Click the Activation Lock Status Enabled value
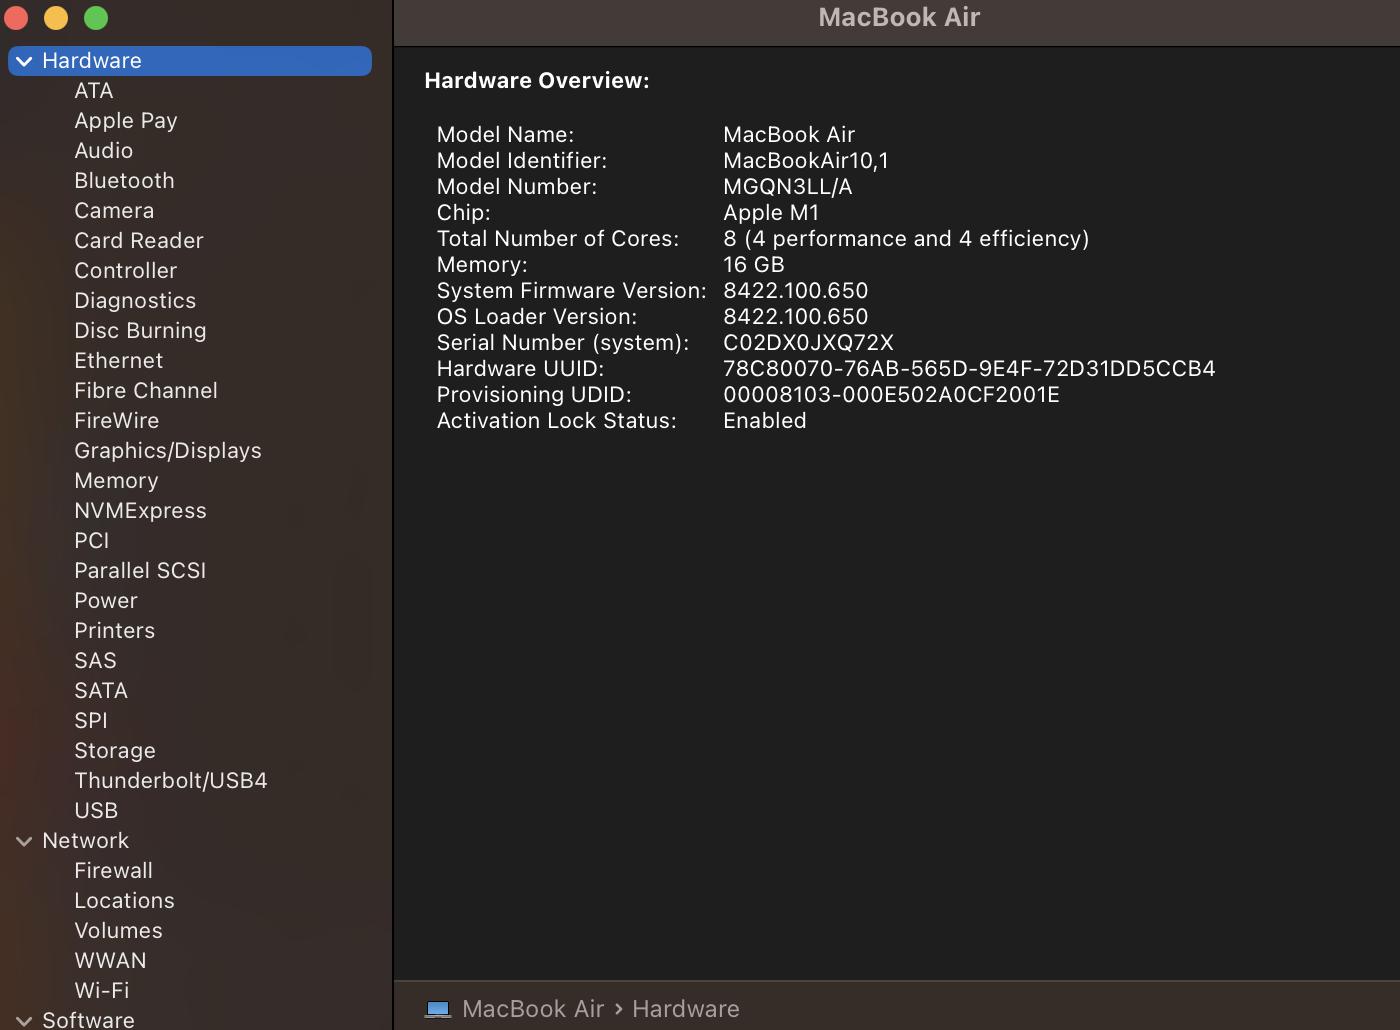This screenshot has height=1030, width=1400. pos(765,421)
